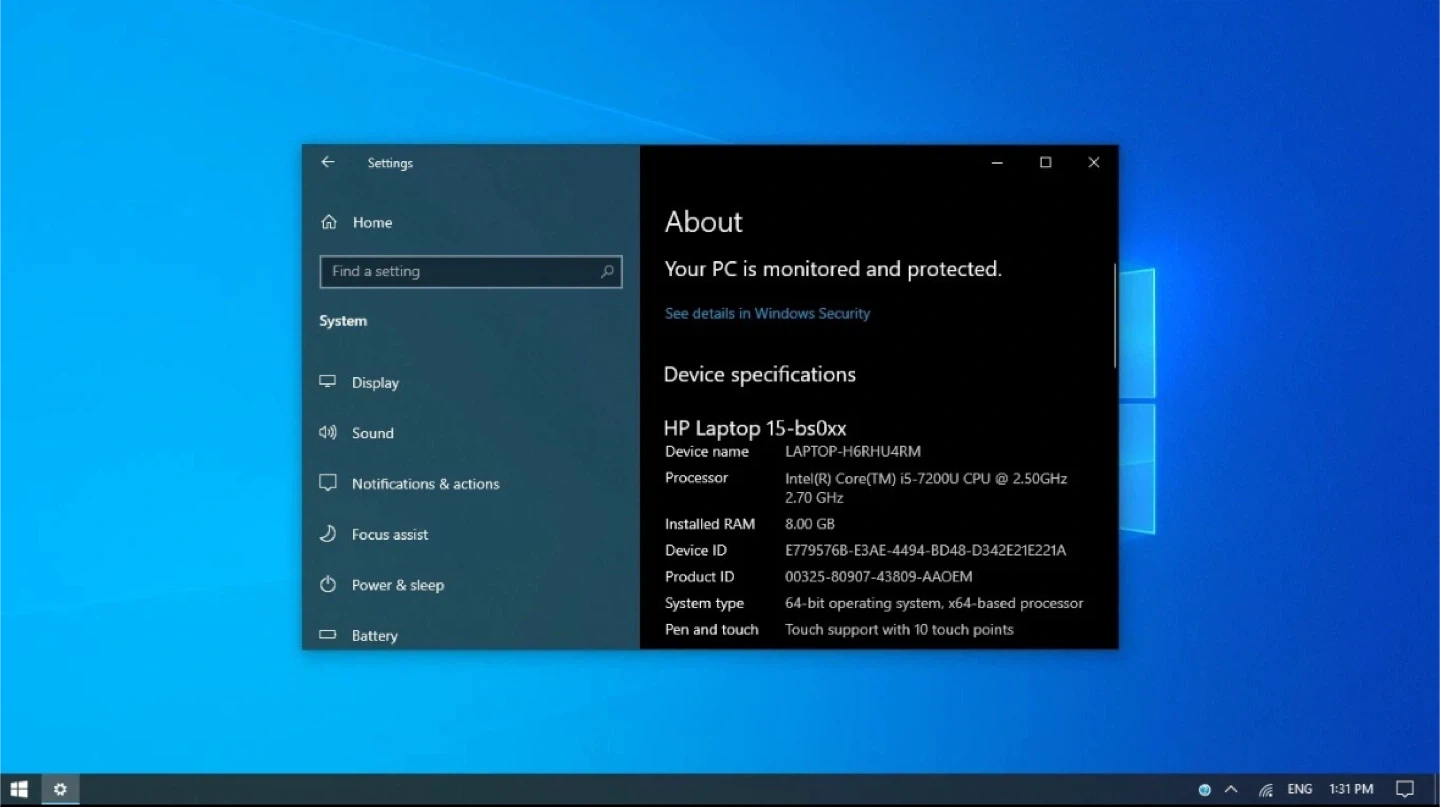Open the network icon in system tray
1440x807 pixels.
[x=1265, y=789]
